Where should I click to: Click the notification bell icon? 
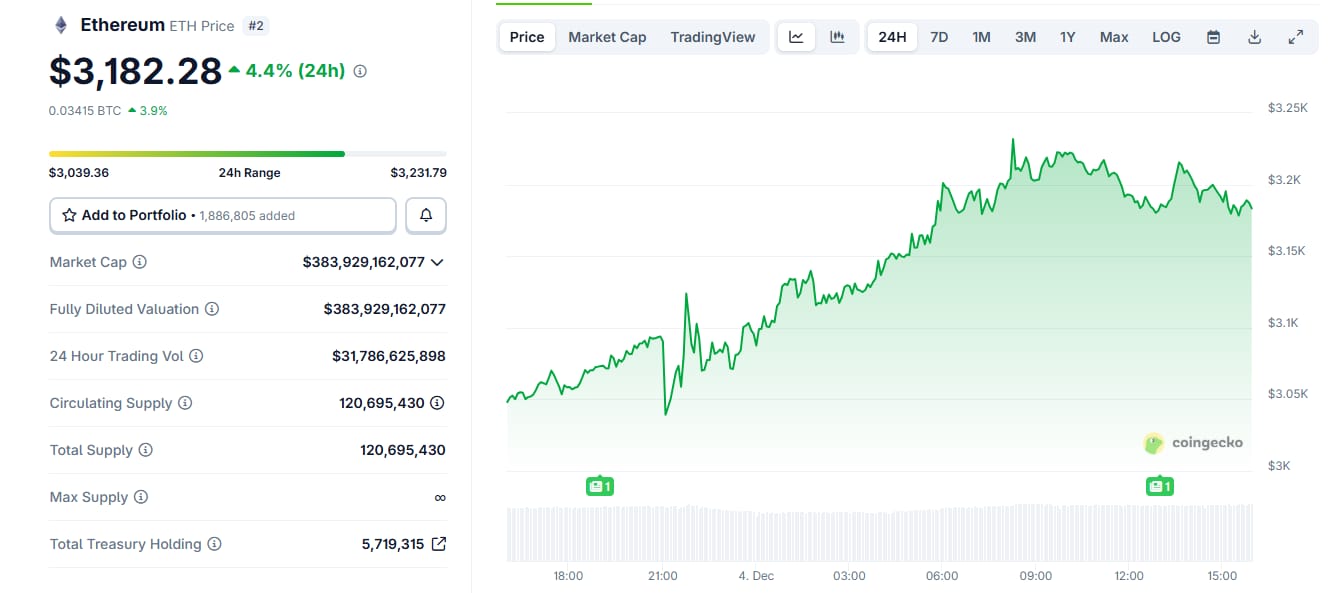[x=426, y=215]
